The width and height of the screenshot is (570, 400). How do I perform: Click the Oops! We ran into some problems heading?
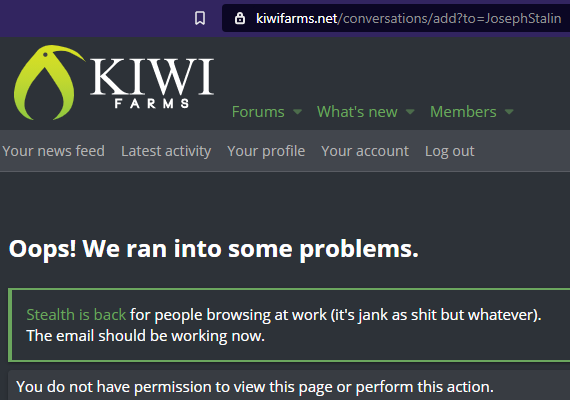[214, 249]
